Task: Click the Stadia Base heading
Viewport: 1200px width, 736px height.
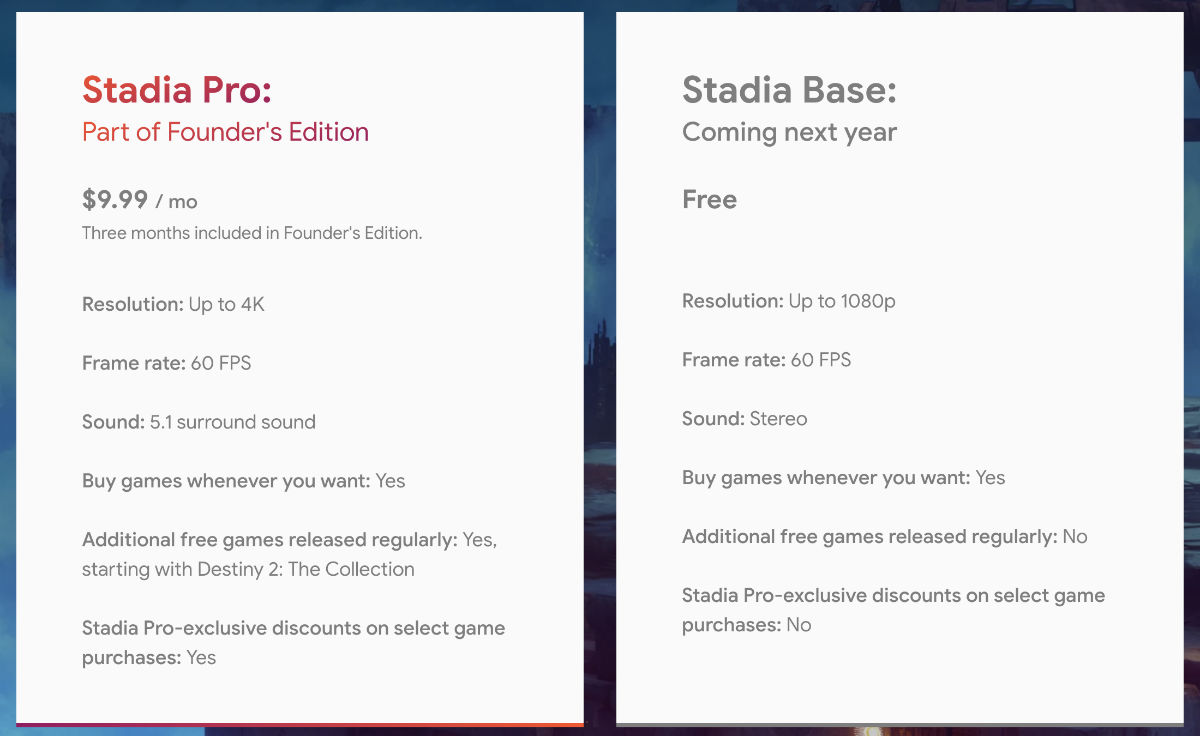Action: (789, 90)
